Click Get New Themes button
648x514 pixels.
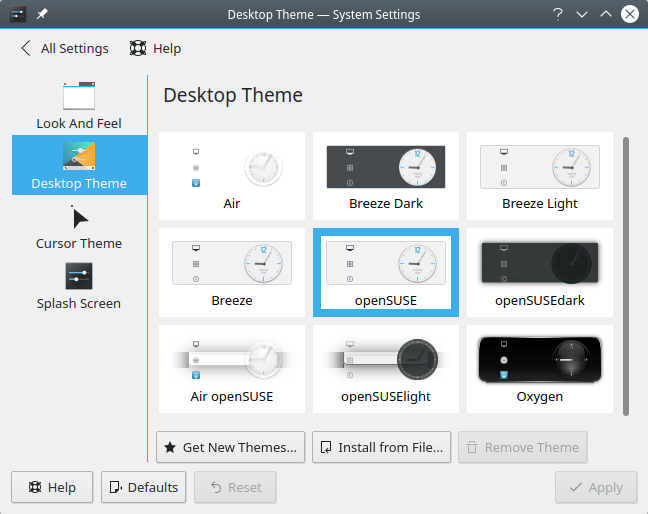[x=231, y=447]
